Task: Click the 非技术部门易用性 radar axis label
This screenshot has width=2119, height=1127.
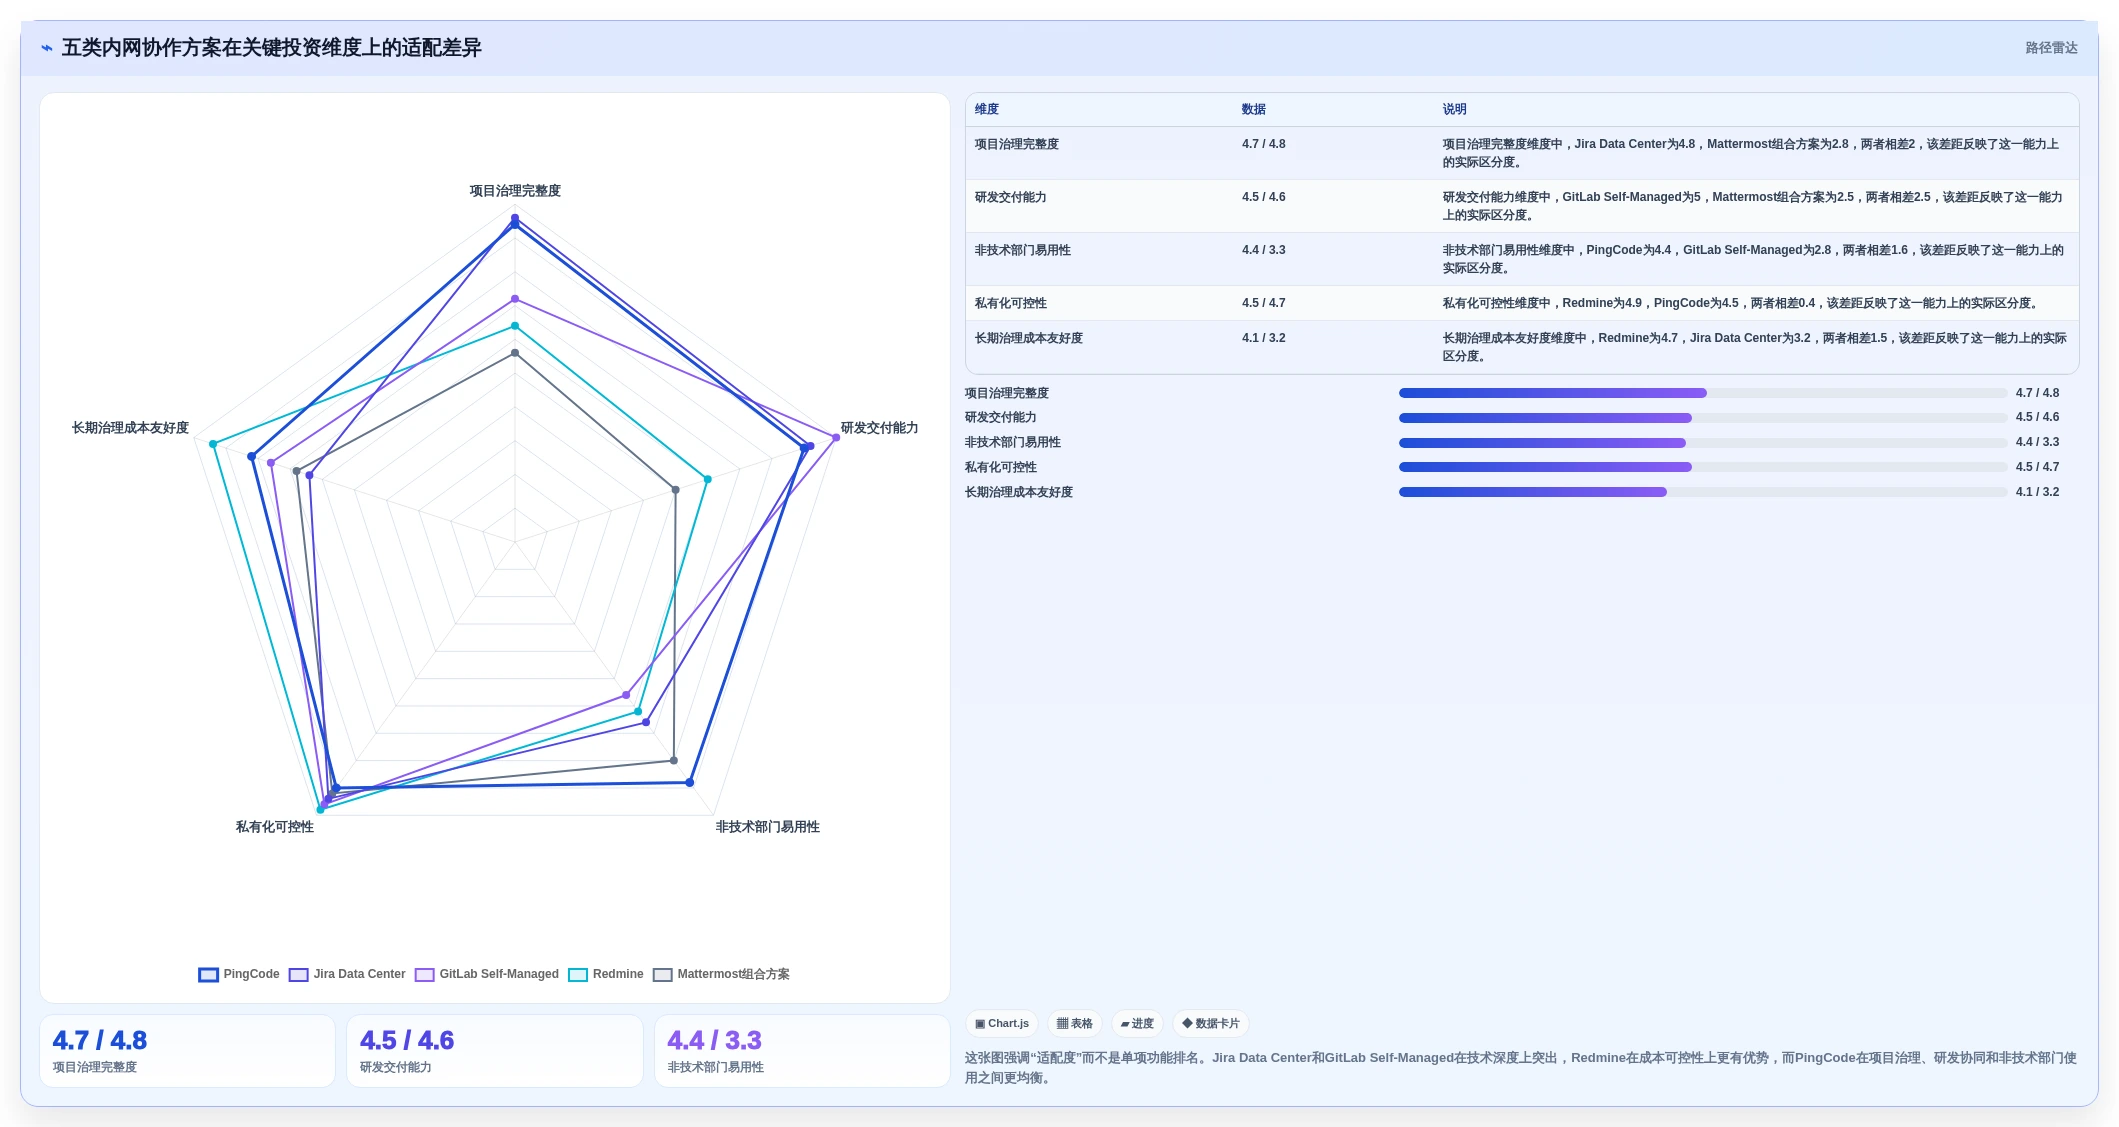Action: pyautogui.click(x=767, y=827)
